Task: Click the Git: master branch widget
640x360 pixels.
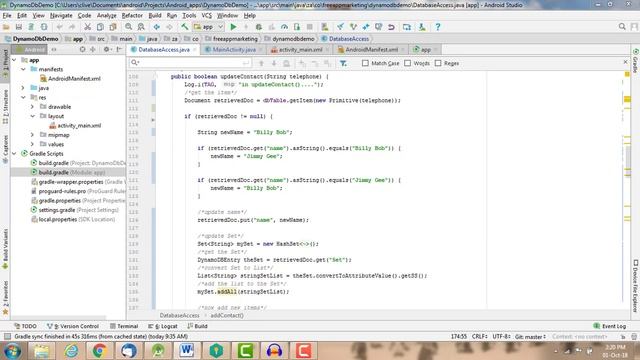Action: click(530, 337)
